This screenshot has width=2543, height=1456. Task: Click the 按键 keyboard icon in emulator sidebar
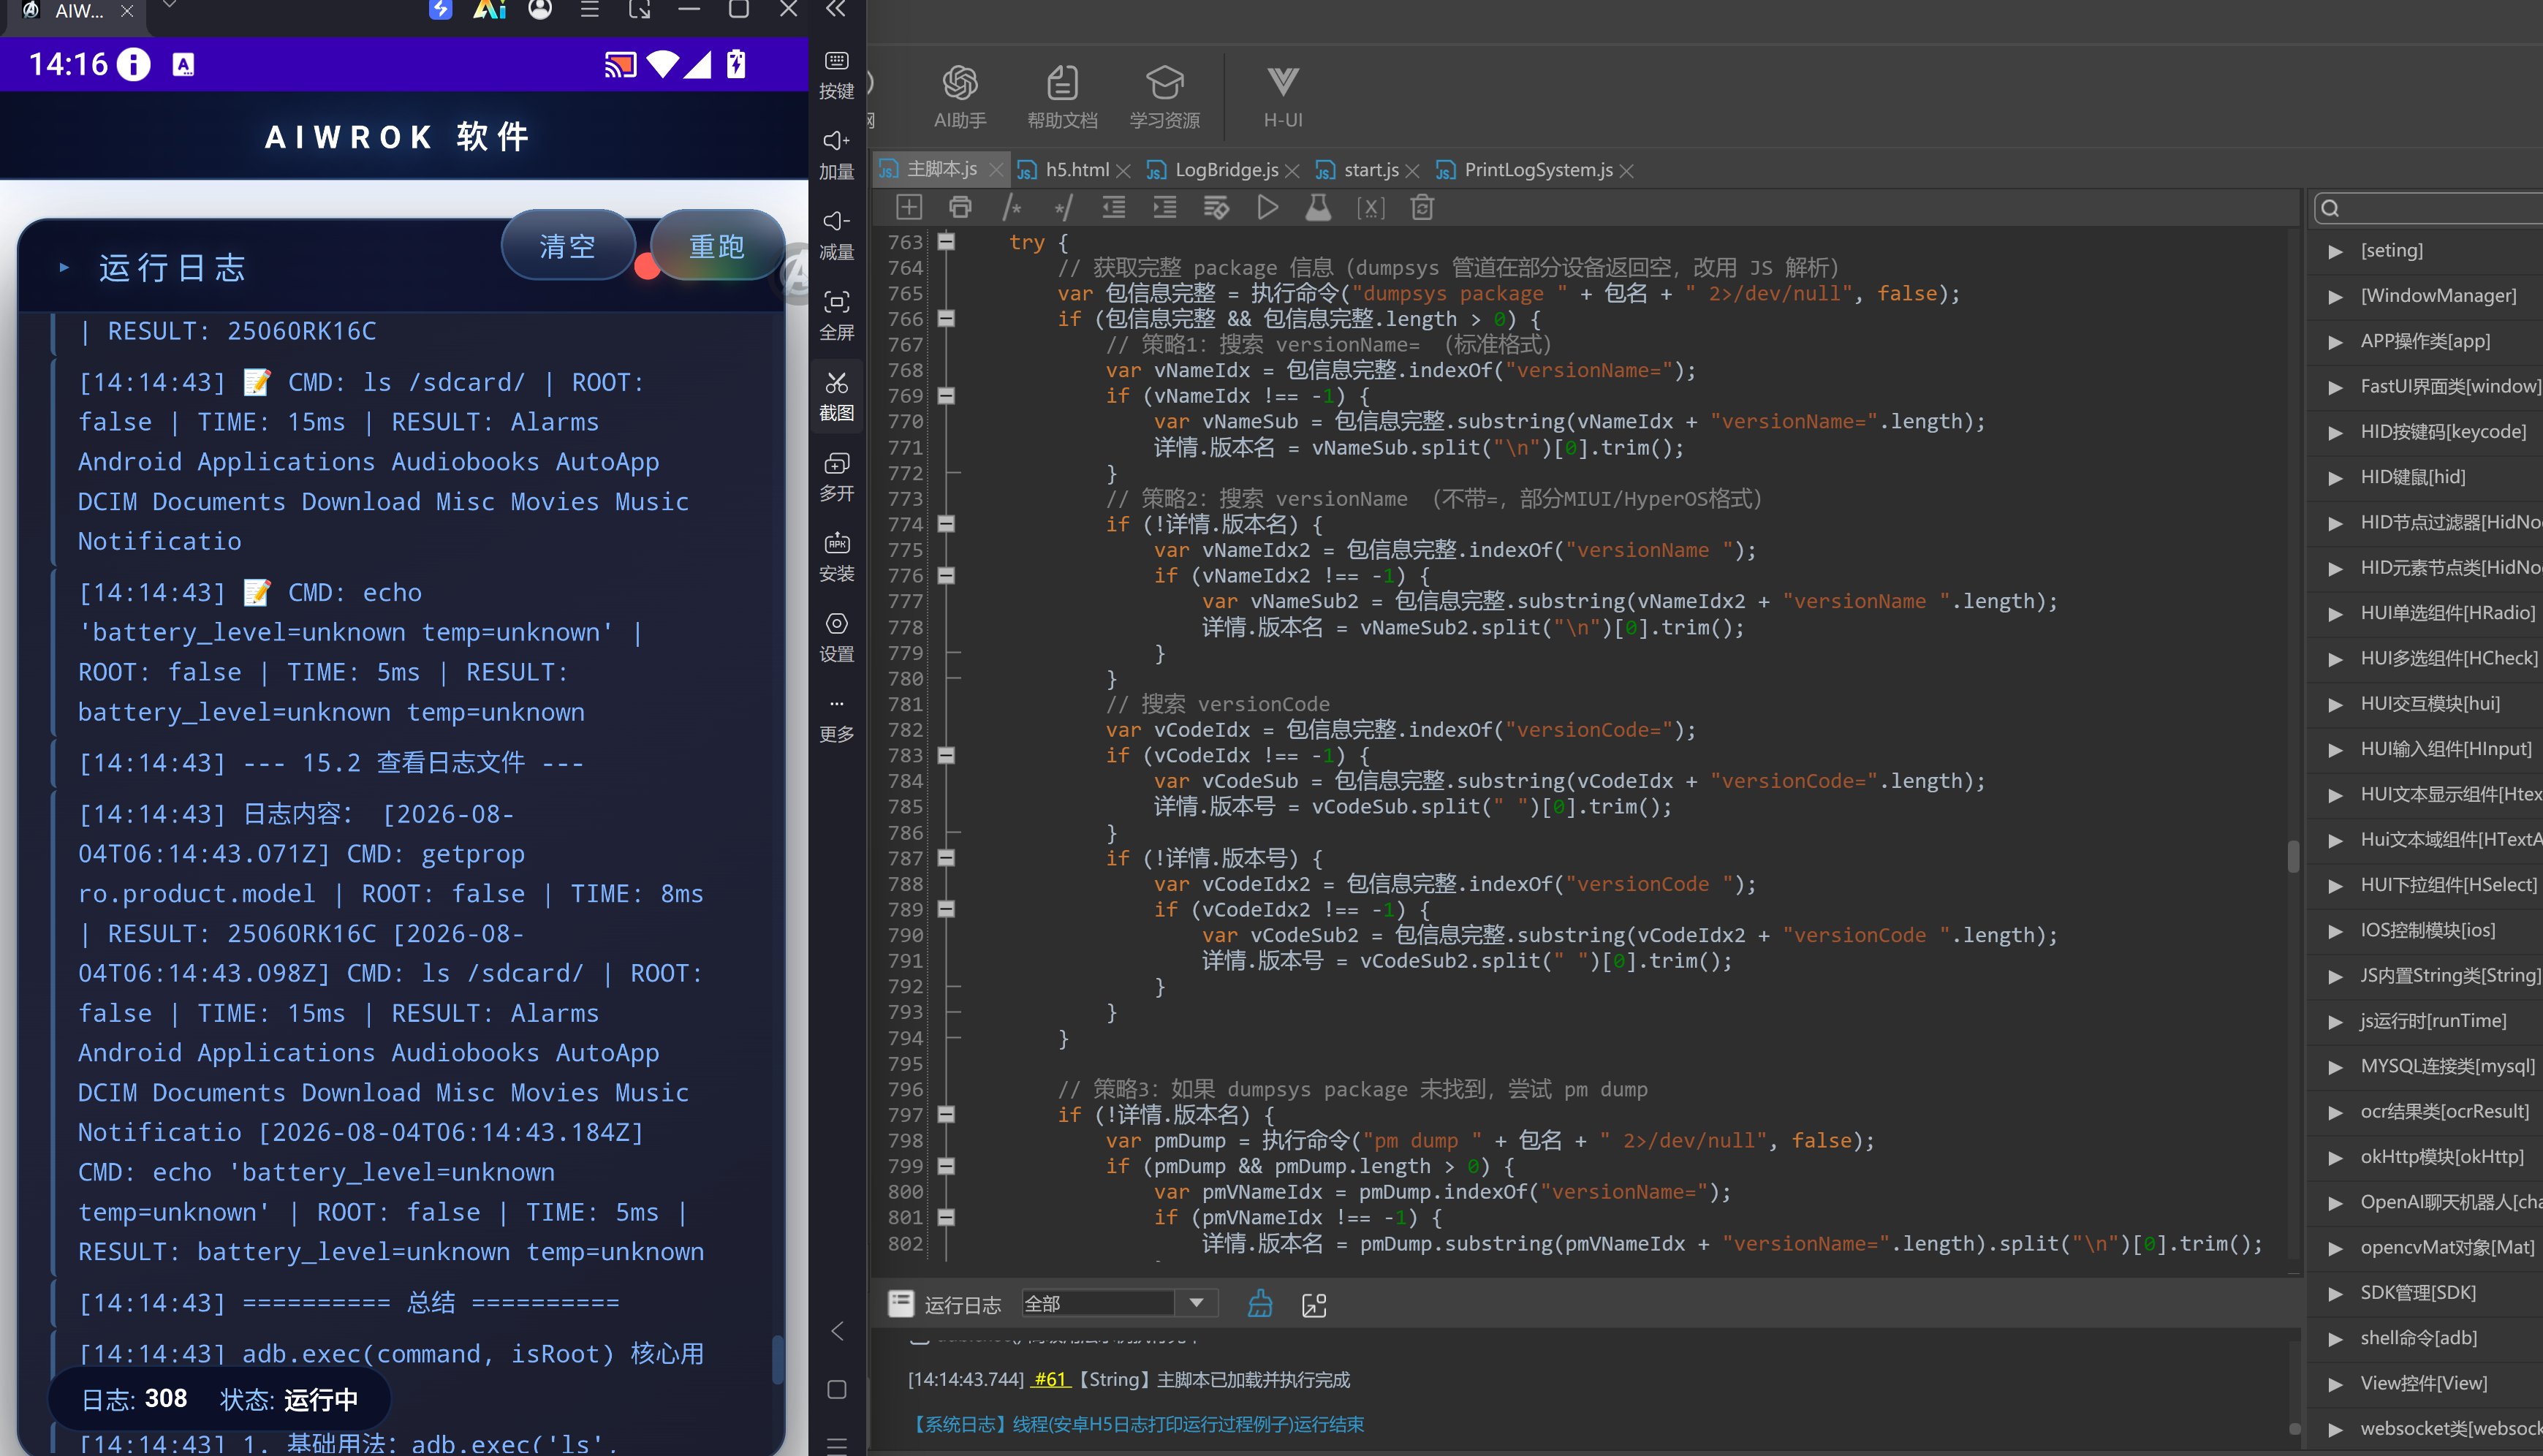coord(837,74)
